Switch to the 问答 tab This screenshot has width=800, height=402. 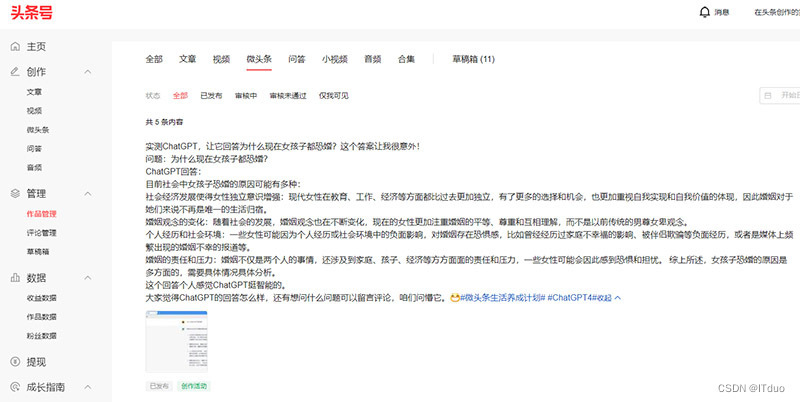(297, 59)
